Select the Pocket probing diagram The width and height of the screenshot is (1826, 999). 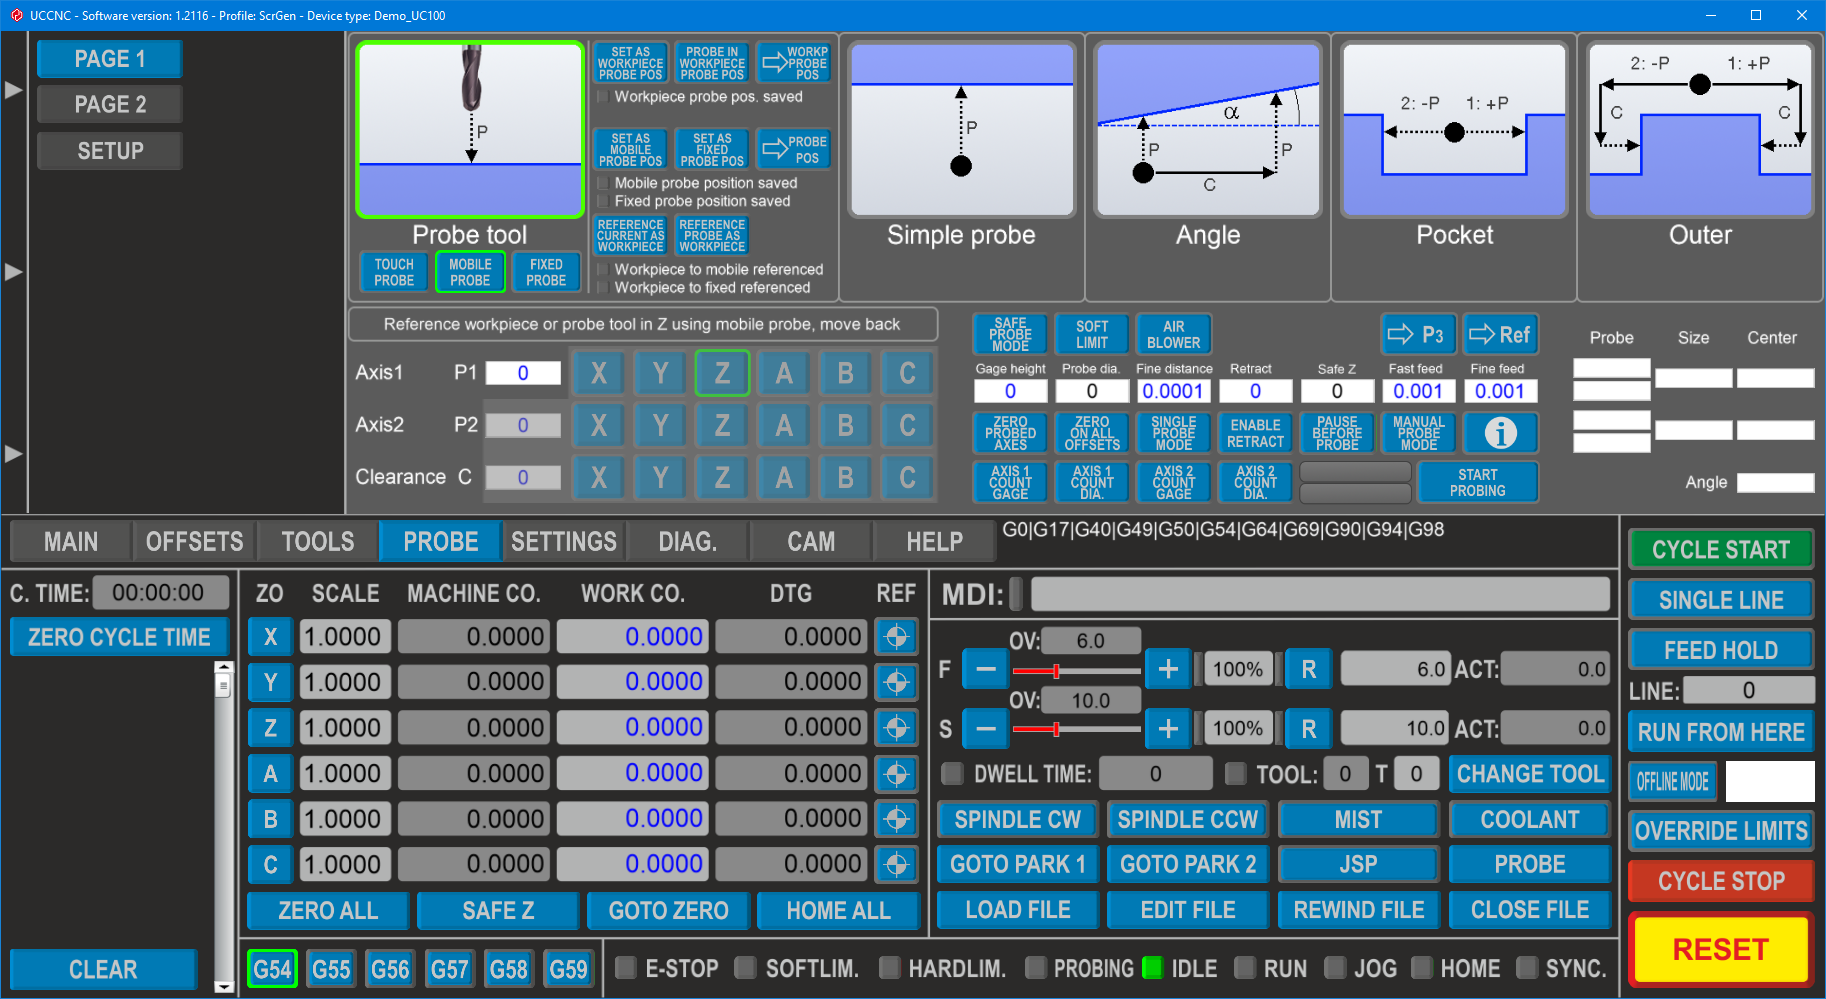(x=1454, y=129)
